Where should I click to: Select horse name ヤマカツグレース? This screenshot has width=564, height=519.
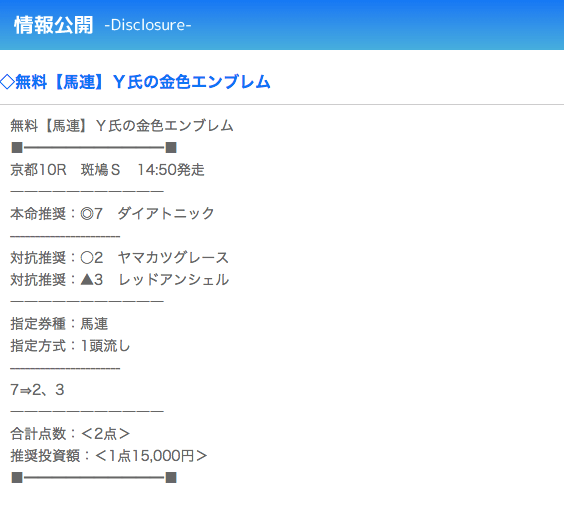[x=173, y=258]
